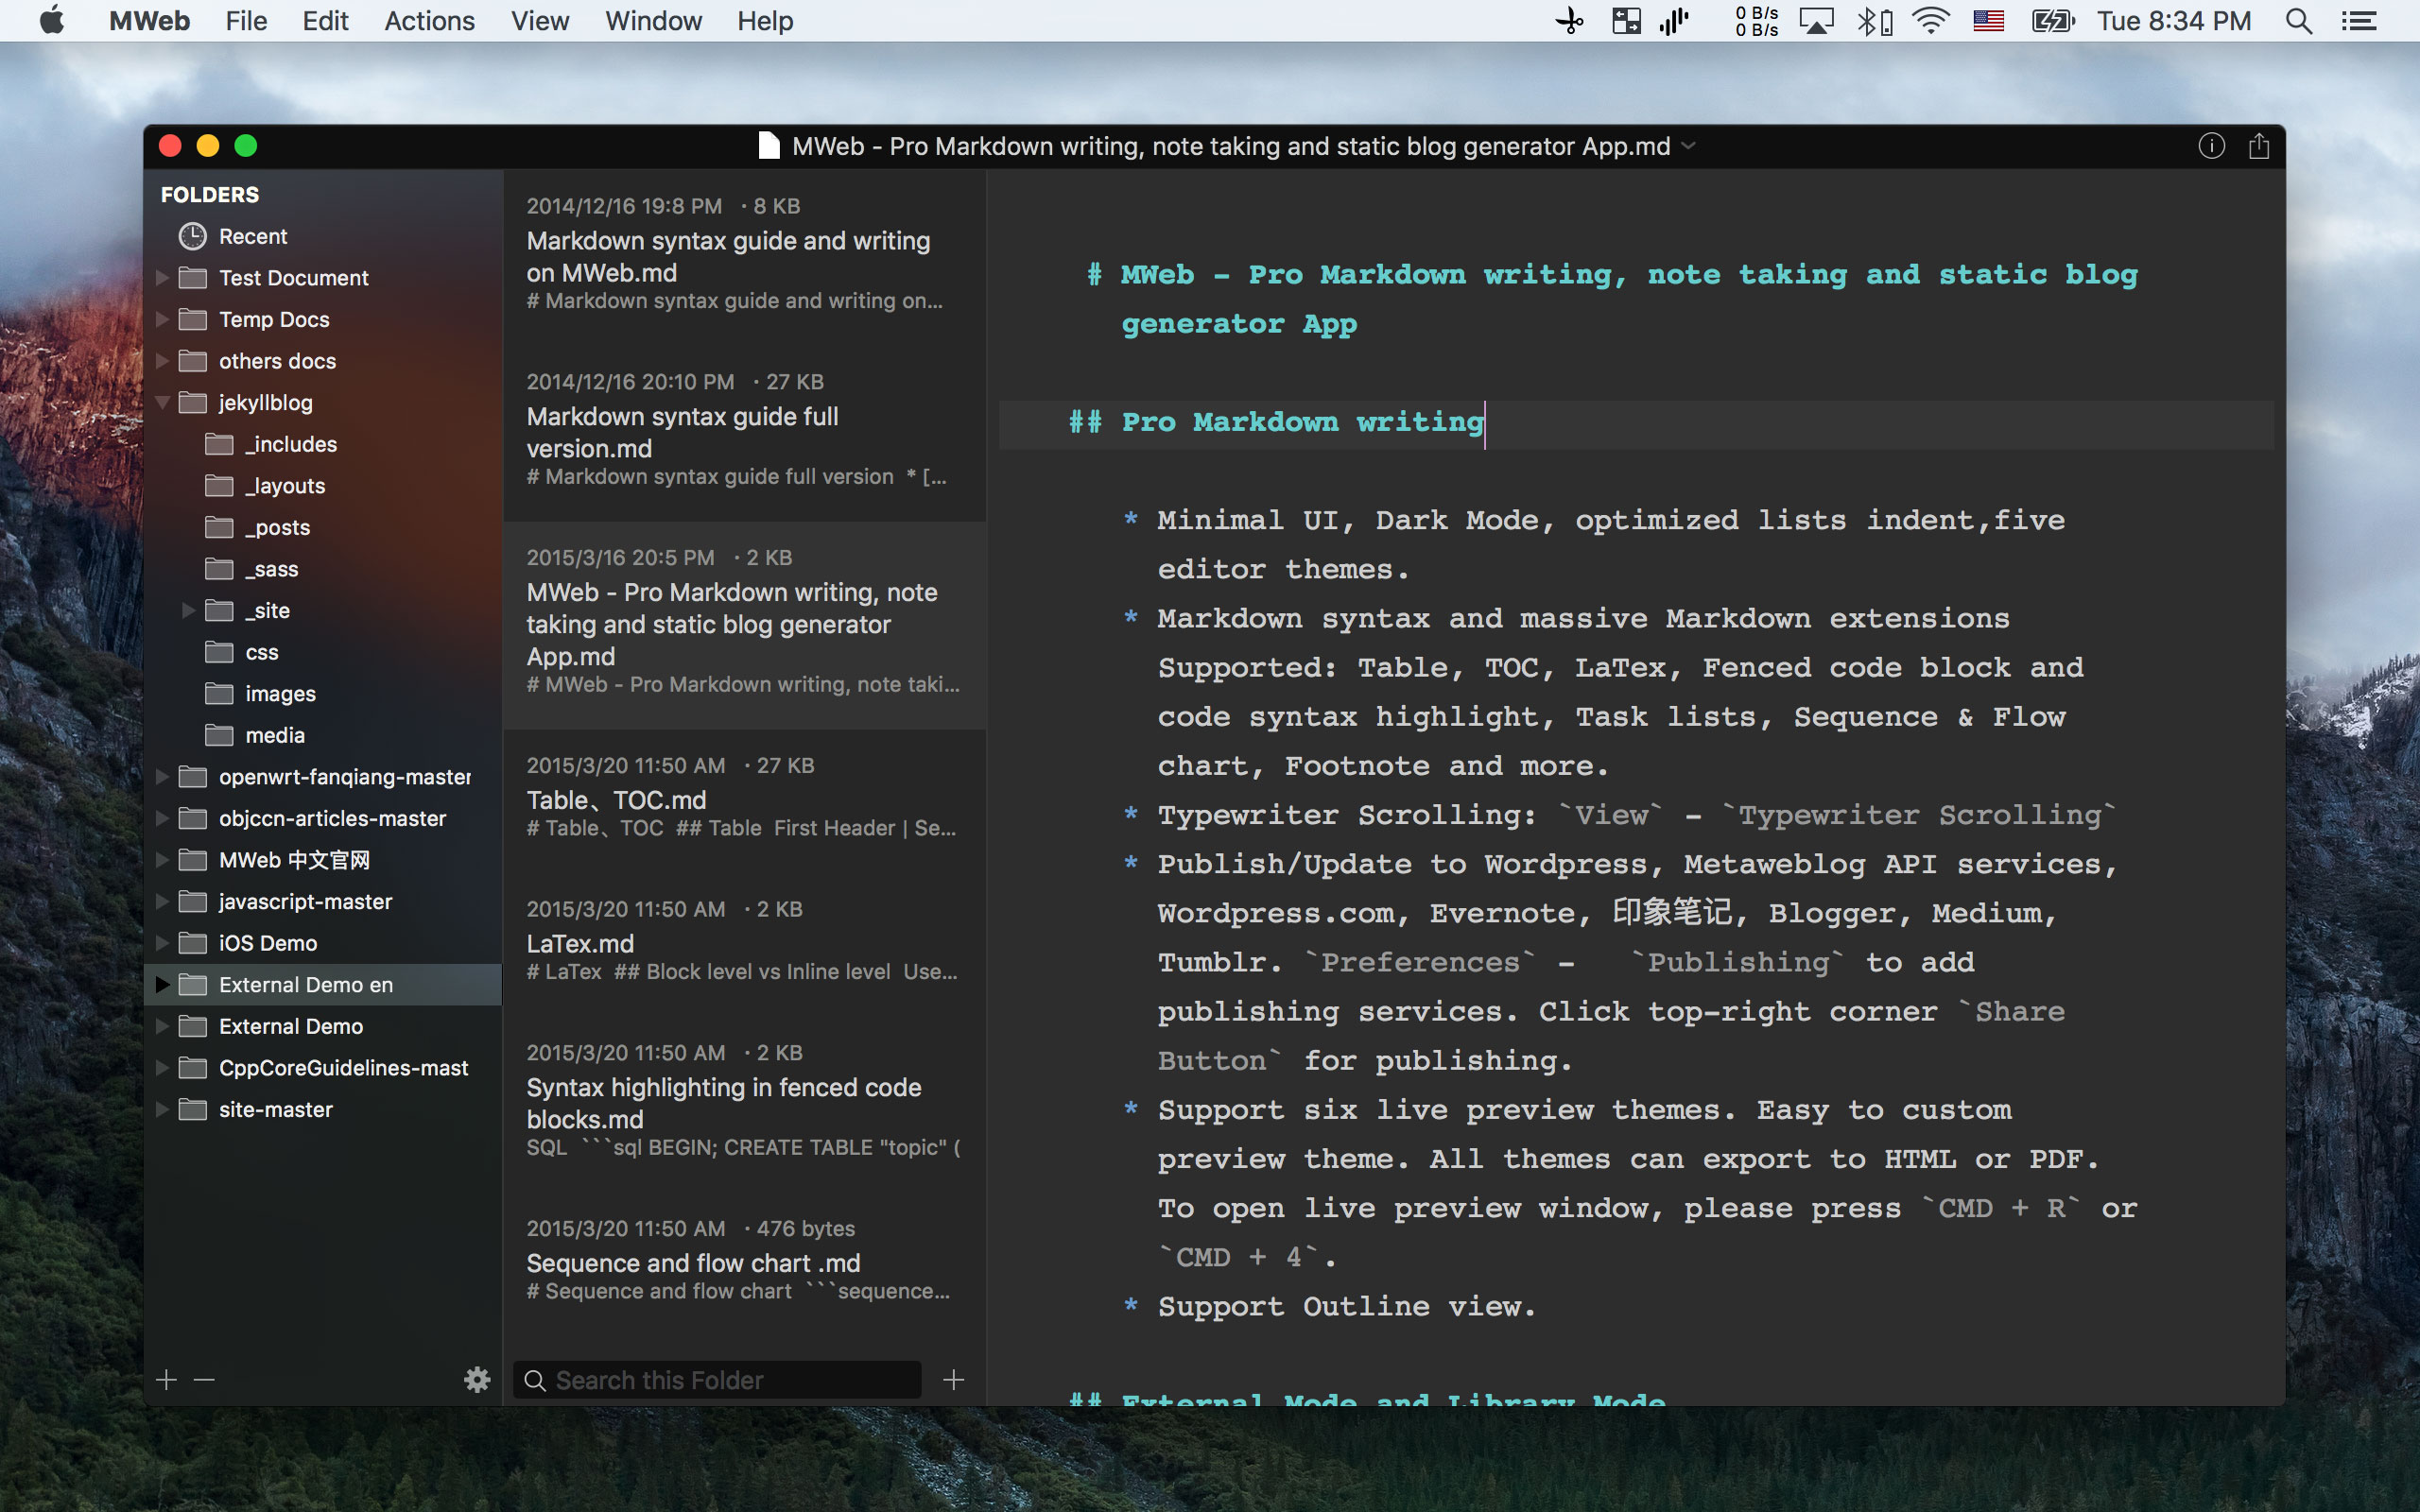
Task: Expand the External Demo en folder
Action: pos(162,985)
